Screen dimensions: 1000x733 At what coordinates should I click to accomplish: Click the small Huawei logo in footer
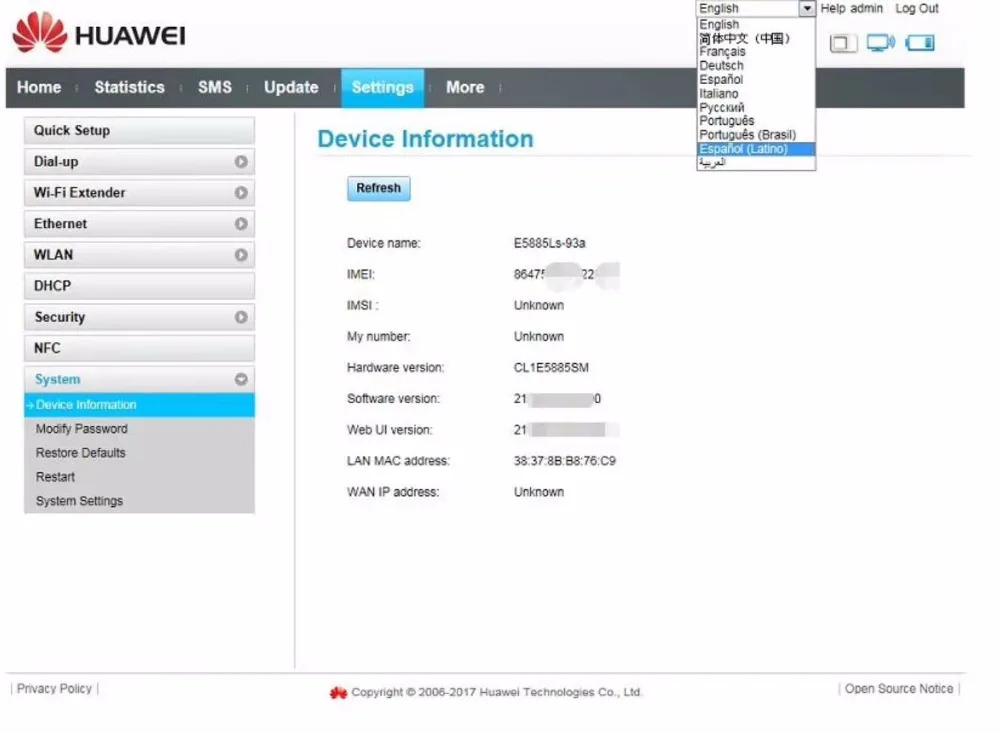click(x=338, y=692)
